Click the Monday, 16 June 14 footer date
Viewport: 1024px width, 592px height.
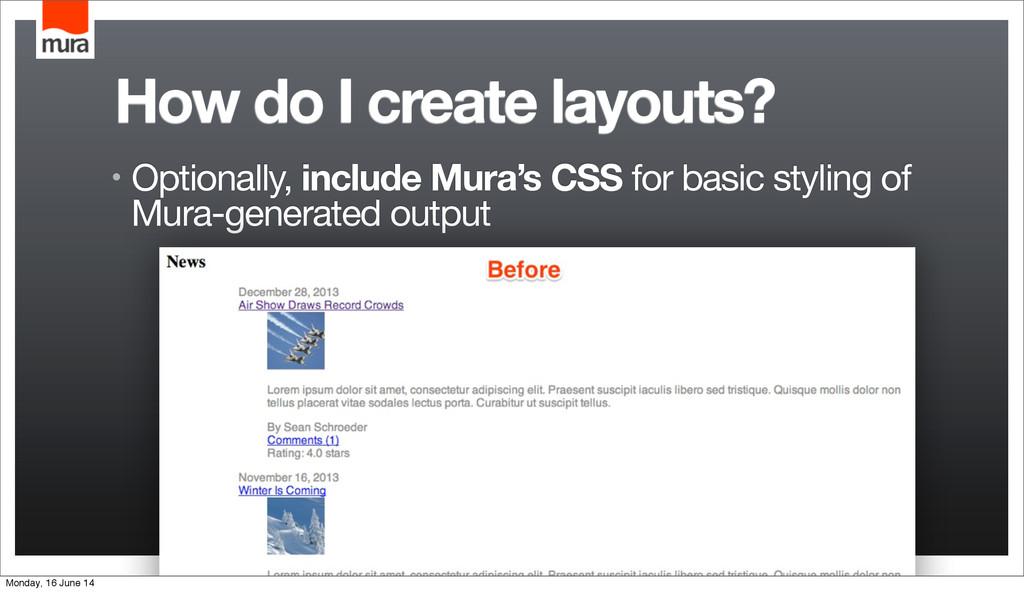[50, 583]
